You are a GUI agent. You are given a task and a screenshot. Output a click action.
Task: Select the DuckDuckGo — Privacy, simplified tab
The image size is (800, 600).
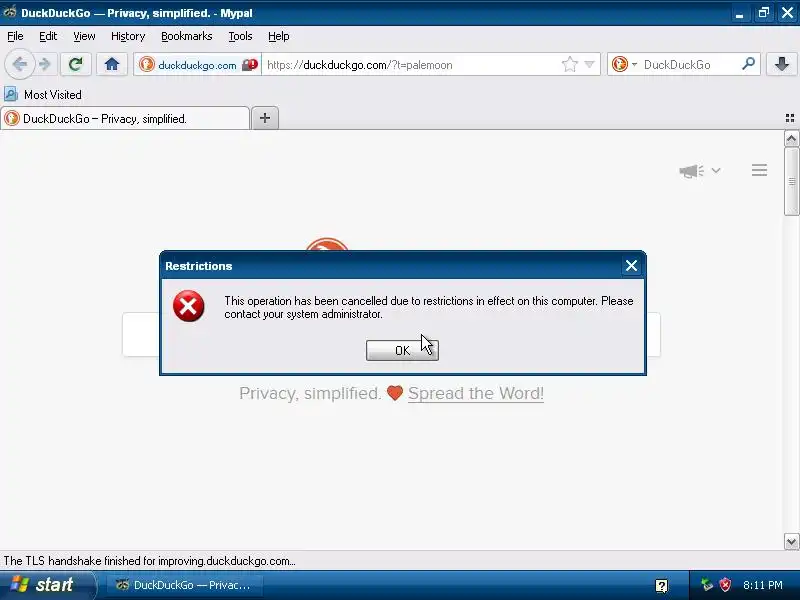(x=125, y=118)
